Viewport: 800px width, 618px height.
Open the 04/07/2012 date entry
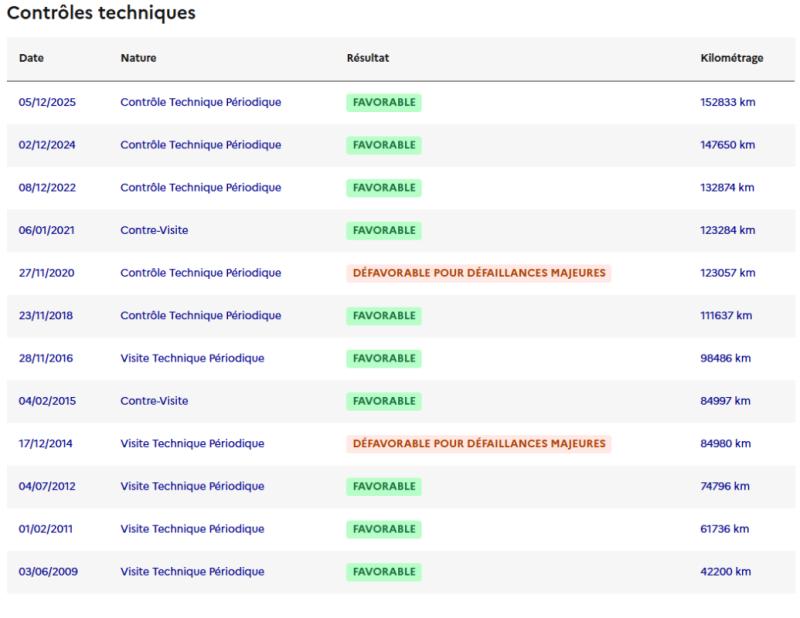[x=47, y=486]
